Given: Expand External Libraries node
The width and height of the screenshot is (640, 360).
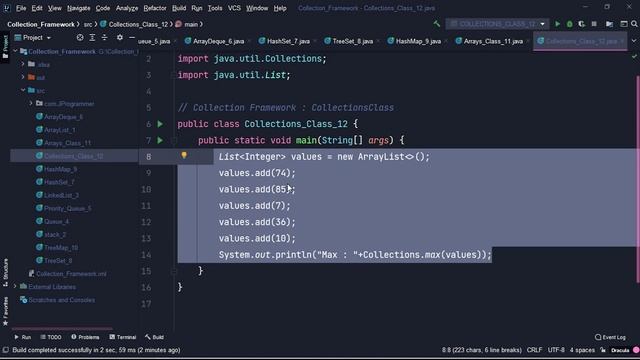Looking at the screenshot, I should pyautogui.click(x=16, y=287).
